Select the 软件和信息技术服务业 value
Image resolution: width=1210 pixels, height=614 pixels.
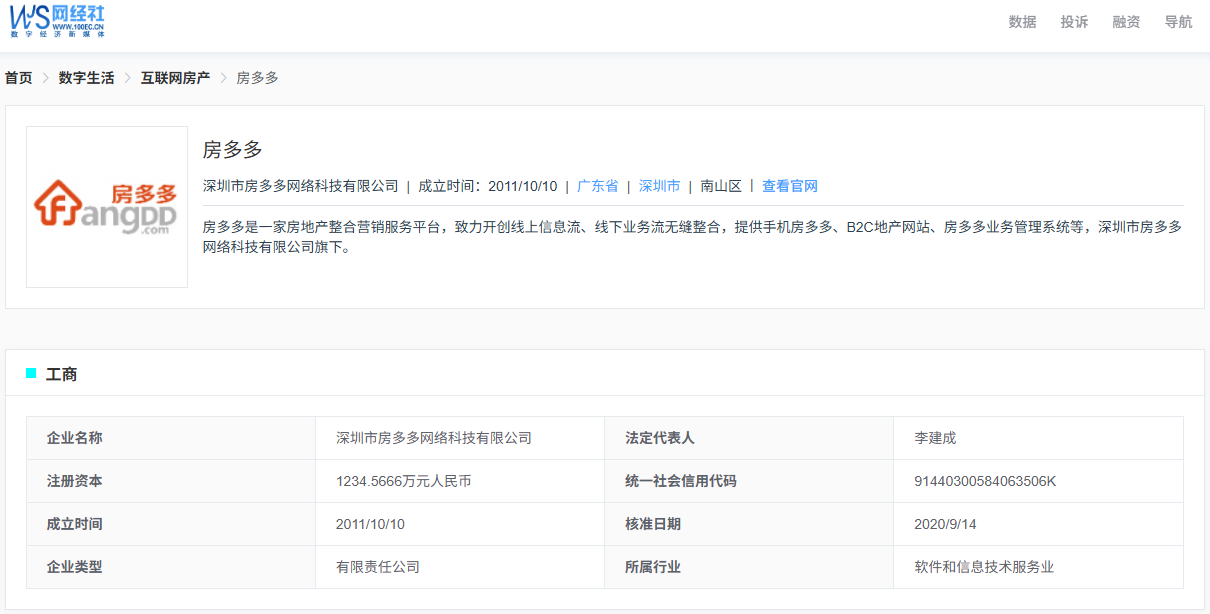click(984, 567)
